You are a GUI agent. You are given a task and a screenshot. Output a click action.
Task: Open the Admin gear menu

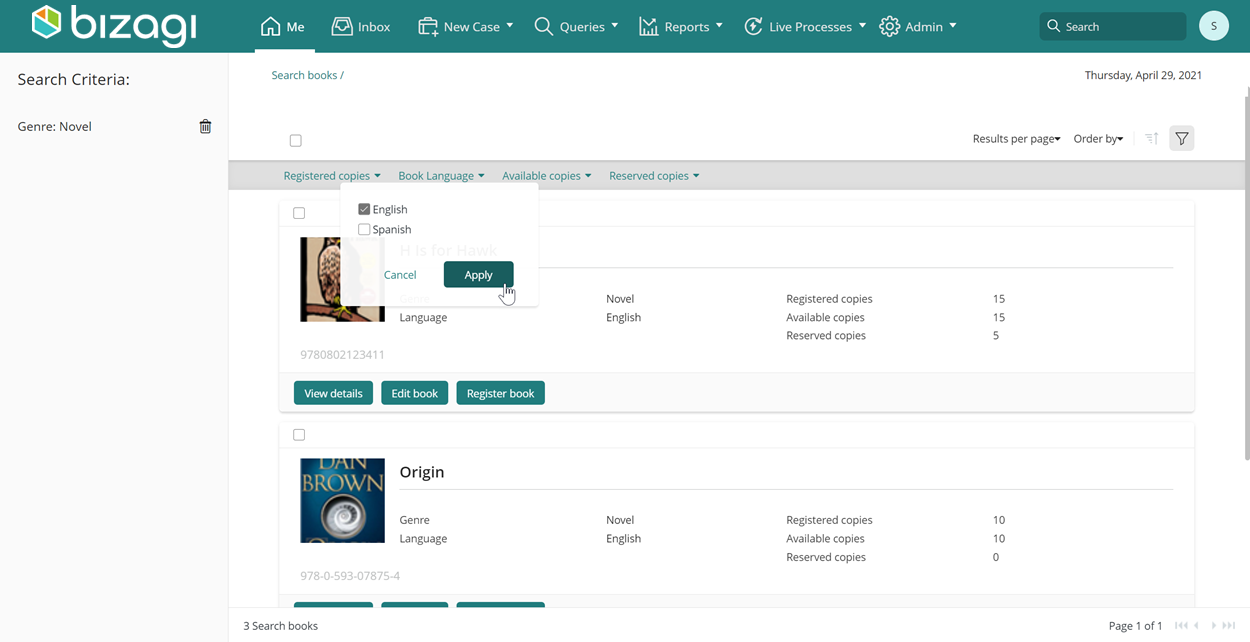click(918, 27)
